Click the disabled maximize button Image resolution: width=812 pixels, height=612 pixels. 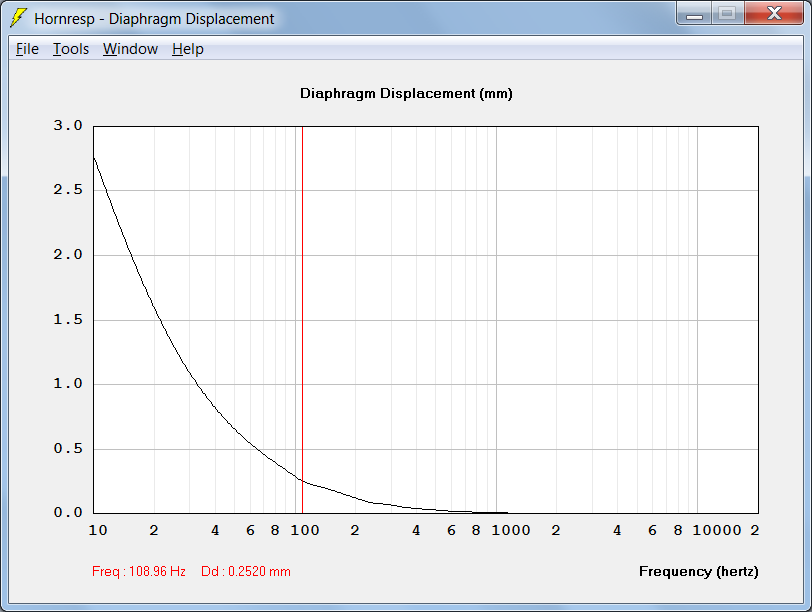tap(727, 13)
